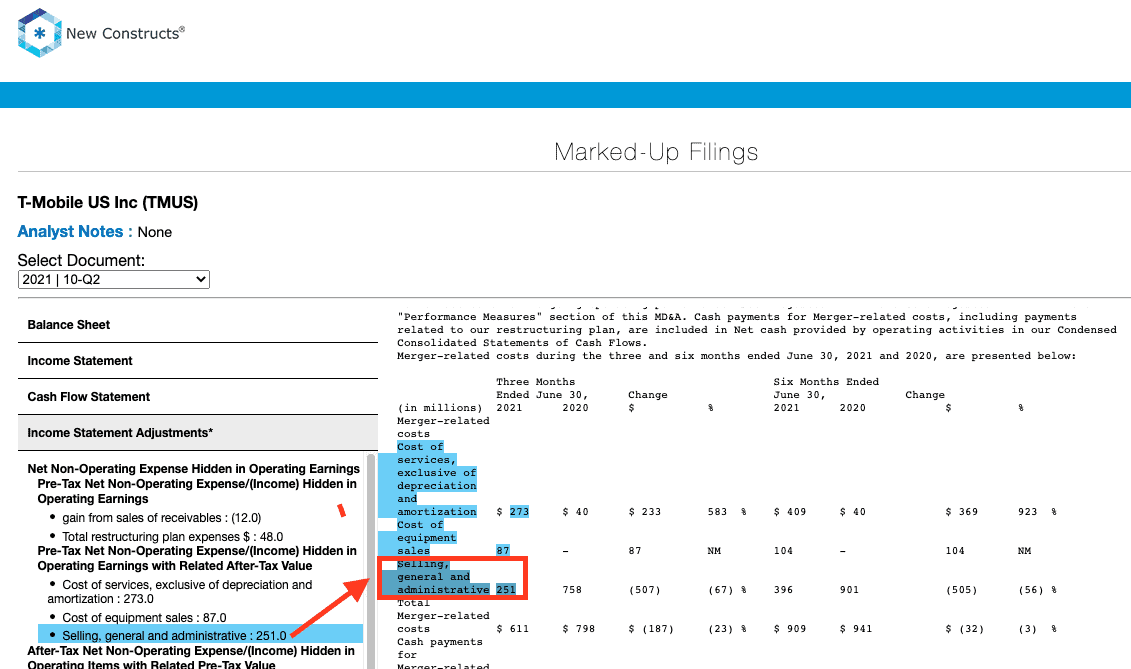1131x669 pixels.
Task: Click the '$ 611' total merger-related costs value
Action: click(x=512, y=629)
